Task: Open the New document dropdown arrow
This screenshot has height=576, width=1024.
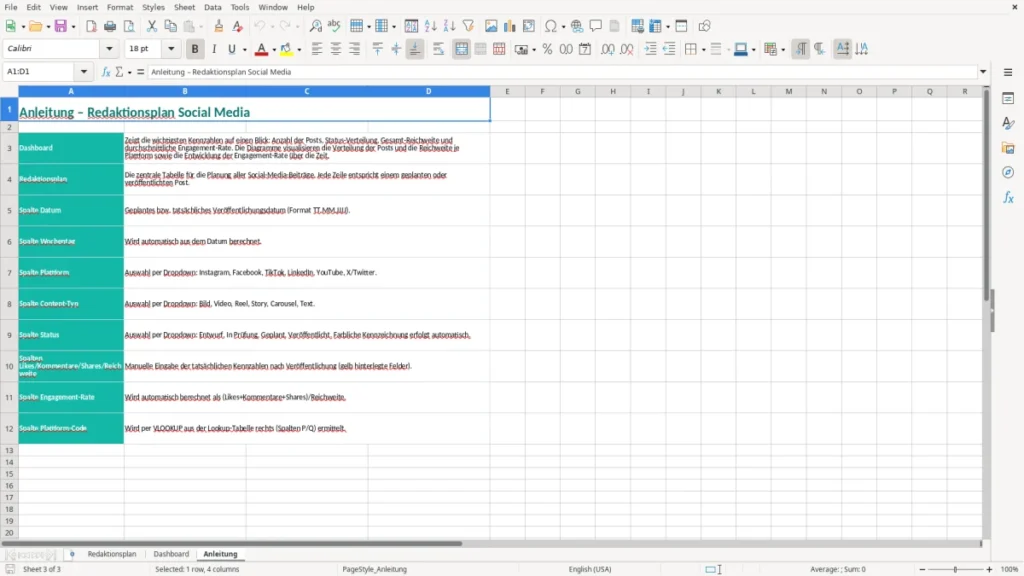Action: (x=23, y=27)
